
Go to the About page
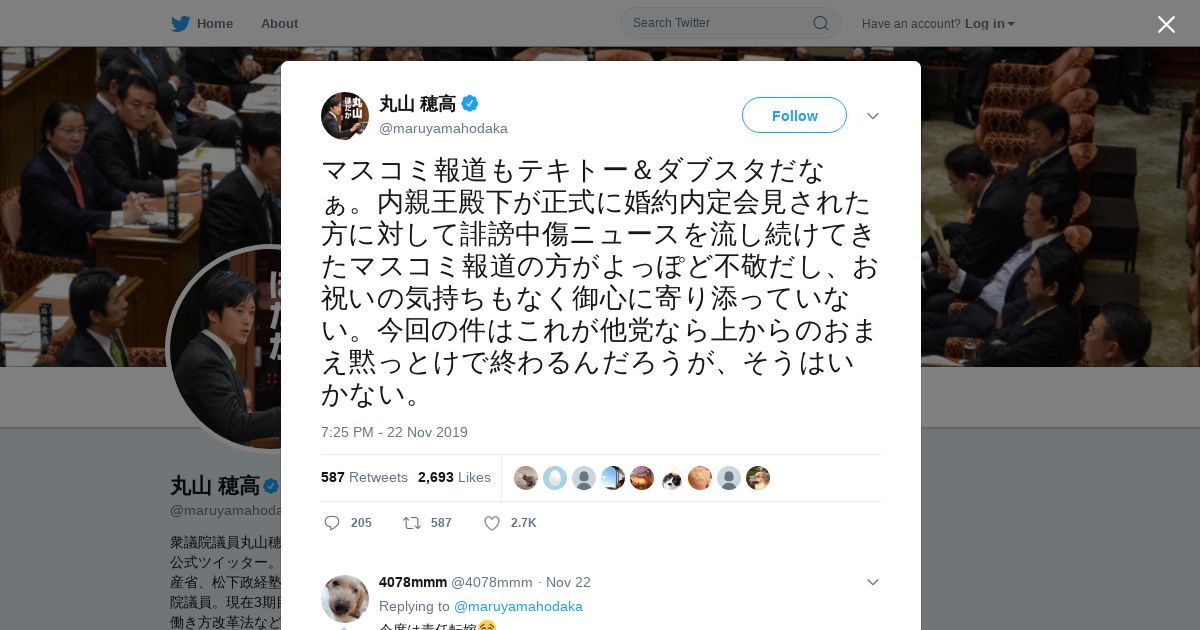pyautogui.click(x=279, y=23)
